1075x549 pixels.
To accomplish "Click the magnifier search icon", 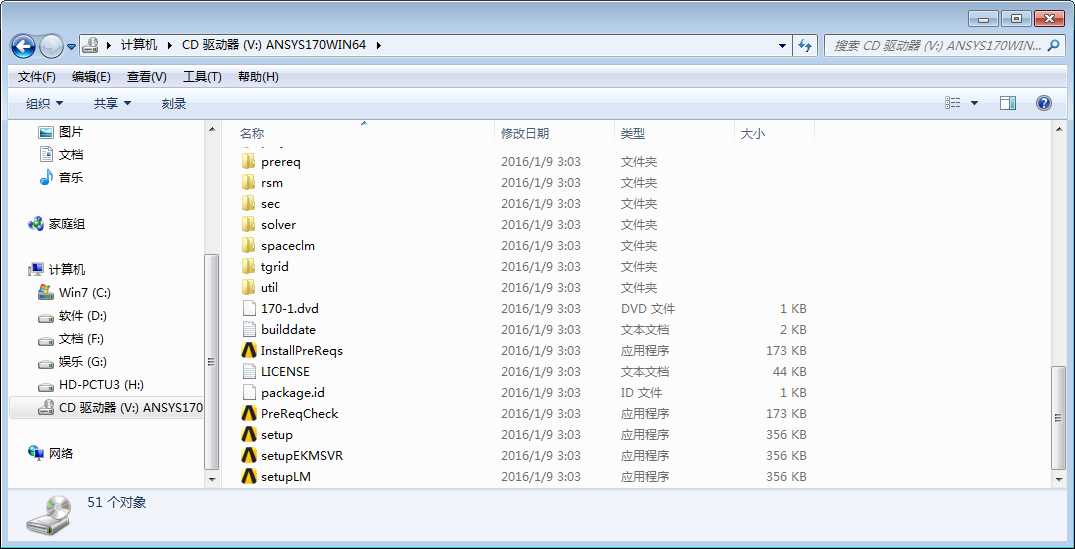I will click(x=1055, y=46).
